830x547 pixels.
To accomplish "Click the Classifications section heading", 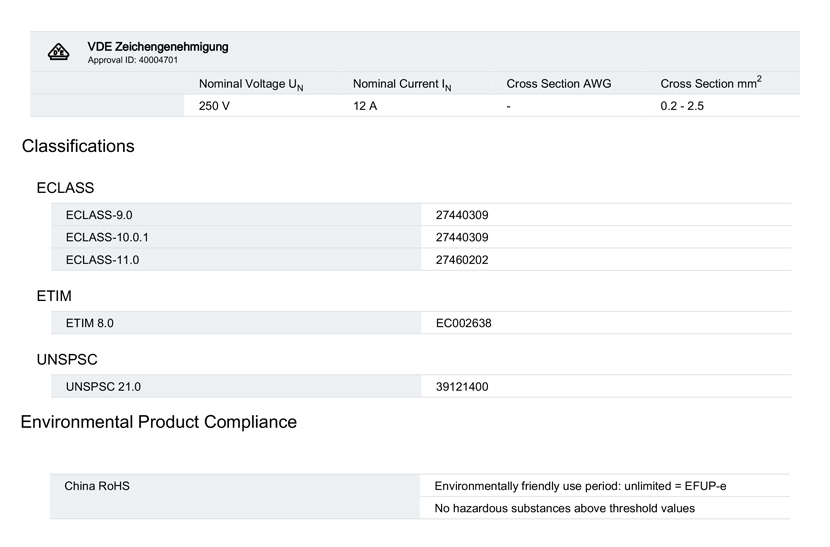I will coord(78,146).
